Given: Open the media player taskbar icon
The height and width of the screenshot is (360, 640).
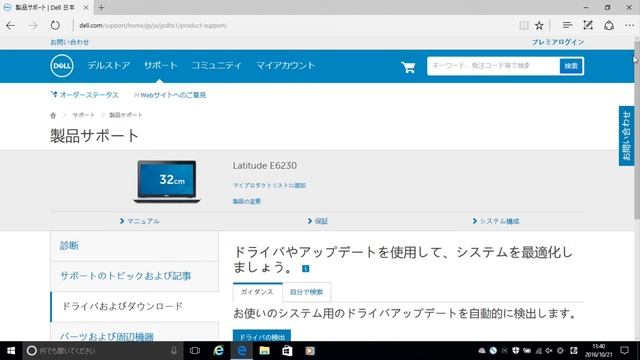Looking at the screenshot, I should click(x=310, y=351).
